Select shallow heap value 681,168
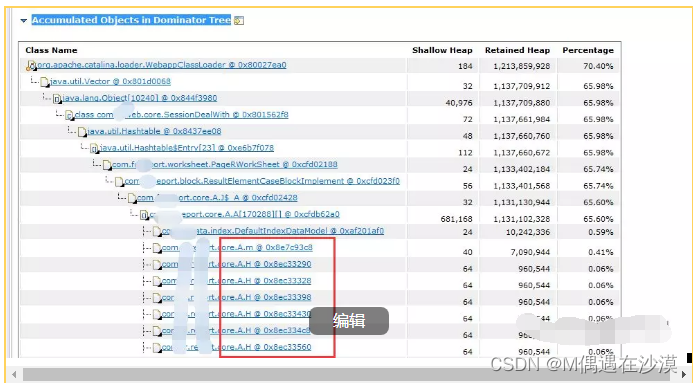 [x=457, y=219]
